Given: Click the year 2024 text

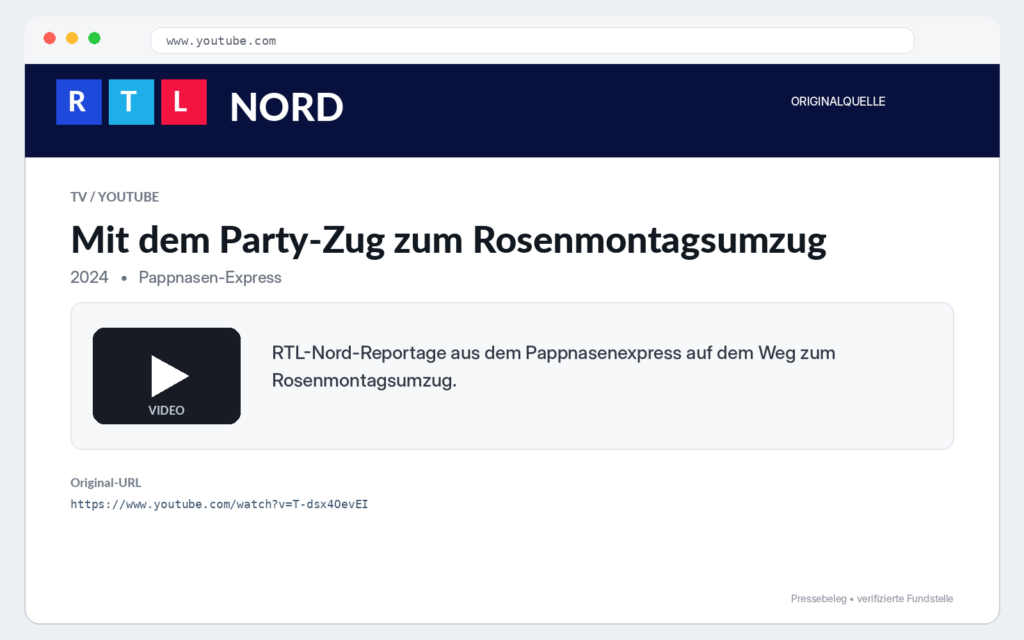Looking at the screenshot, I should [x=89, y=278].
